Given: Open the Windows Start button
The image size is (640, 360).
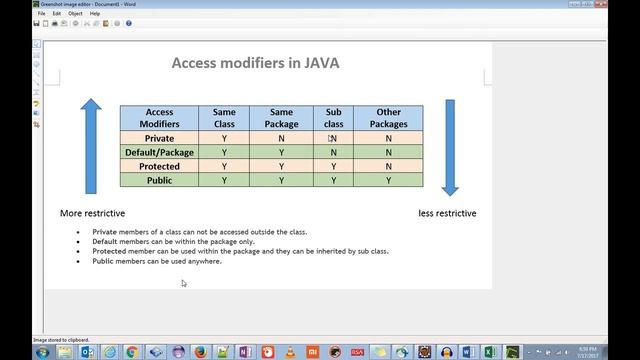Looking at the screenshot, I should 42,352.
